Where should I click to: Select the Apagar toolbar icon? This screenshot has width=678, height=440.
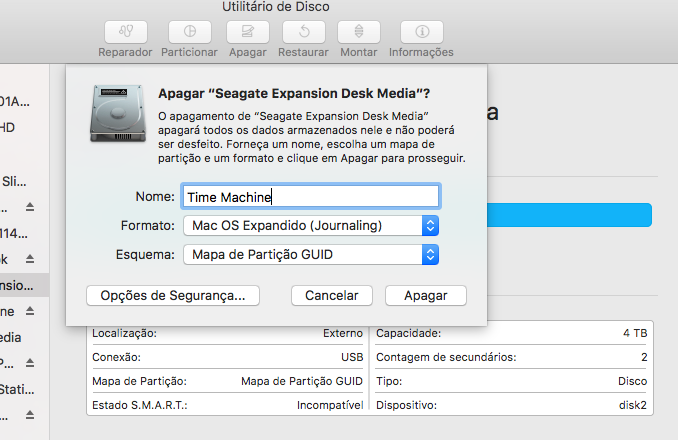[248, 32]
